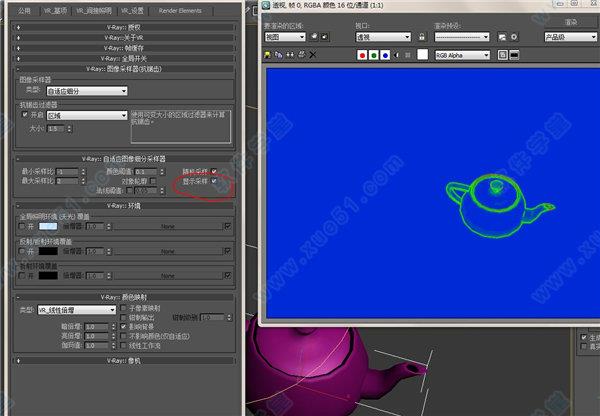
Task: Enable the blue channel button
Action: click(x=385, y=55)
